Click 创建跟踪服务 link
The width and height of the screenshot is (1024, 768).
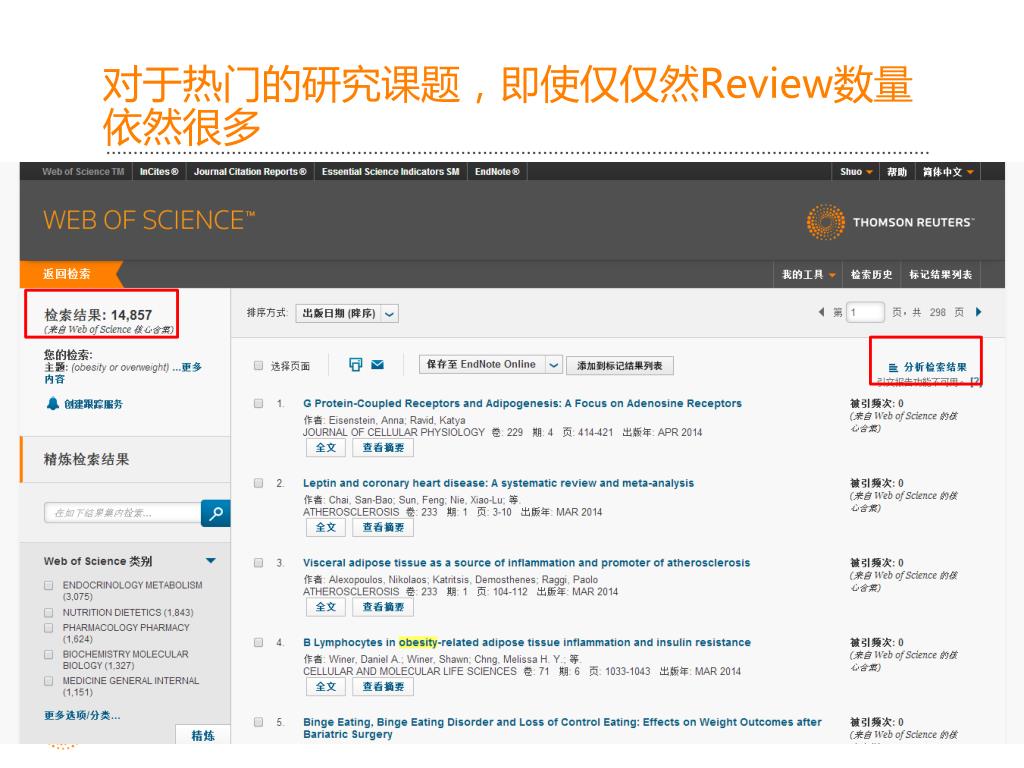click(93, 404)
